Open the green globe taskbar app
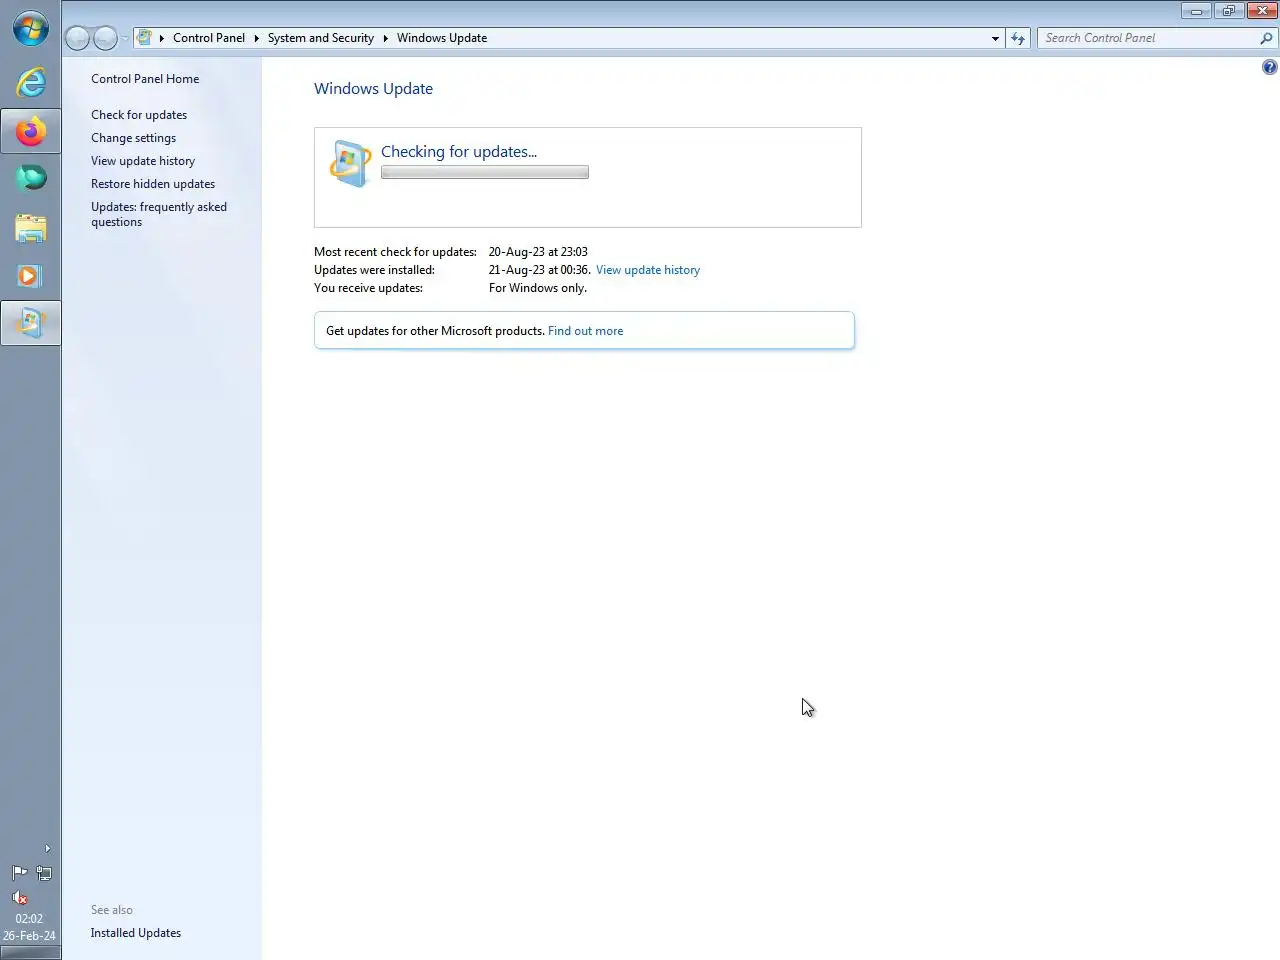 30,178
